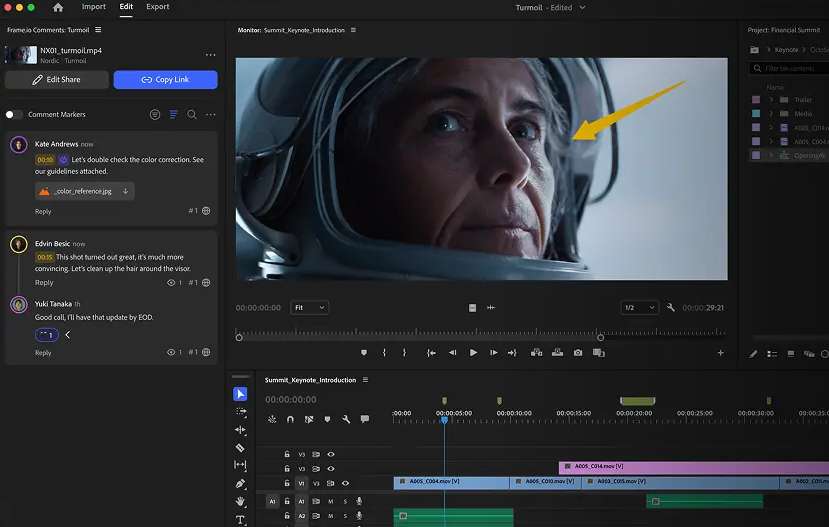Select the Slip tool
Screen dimensions: 829x527
click(x=240, y=465)
